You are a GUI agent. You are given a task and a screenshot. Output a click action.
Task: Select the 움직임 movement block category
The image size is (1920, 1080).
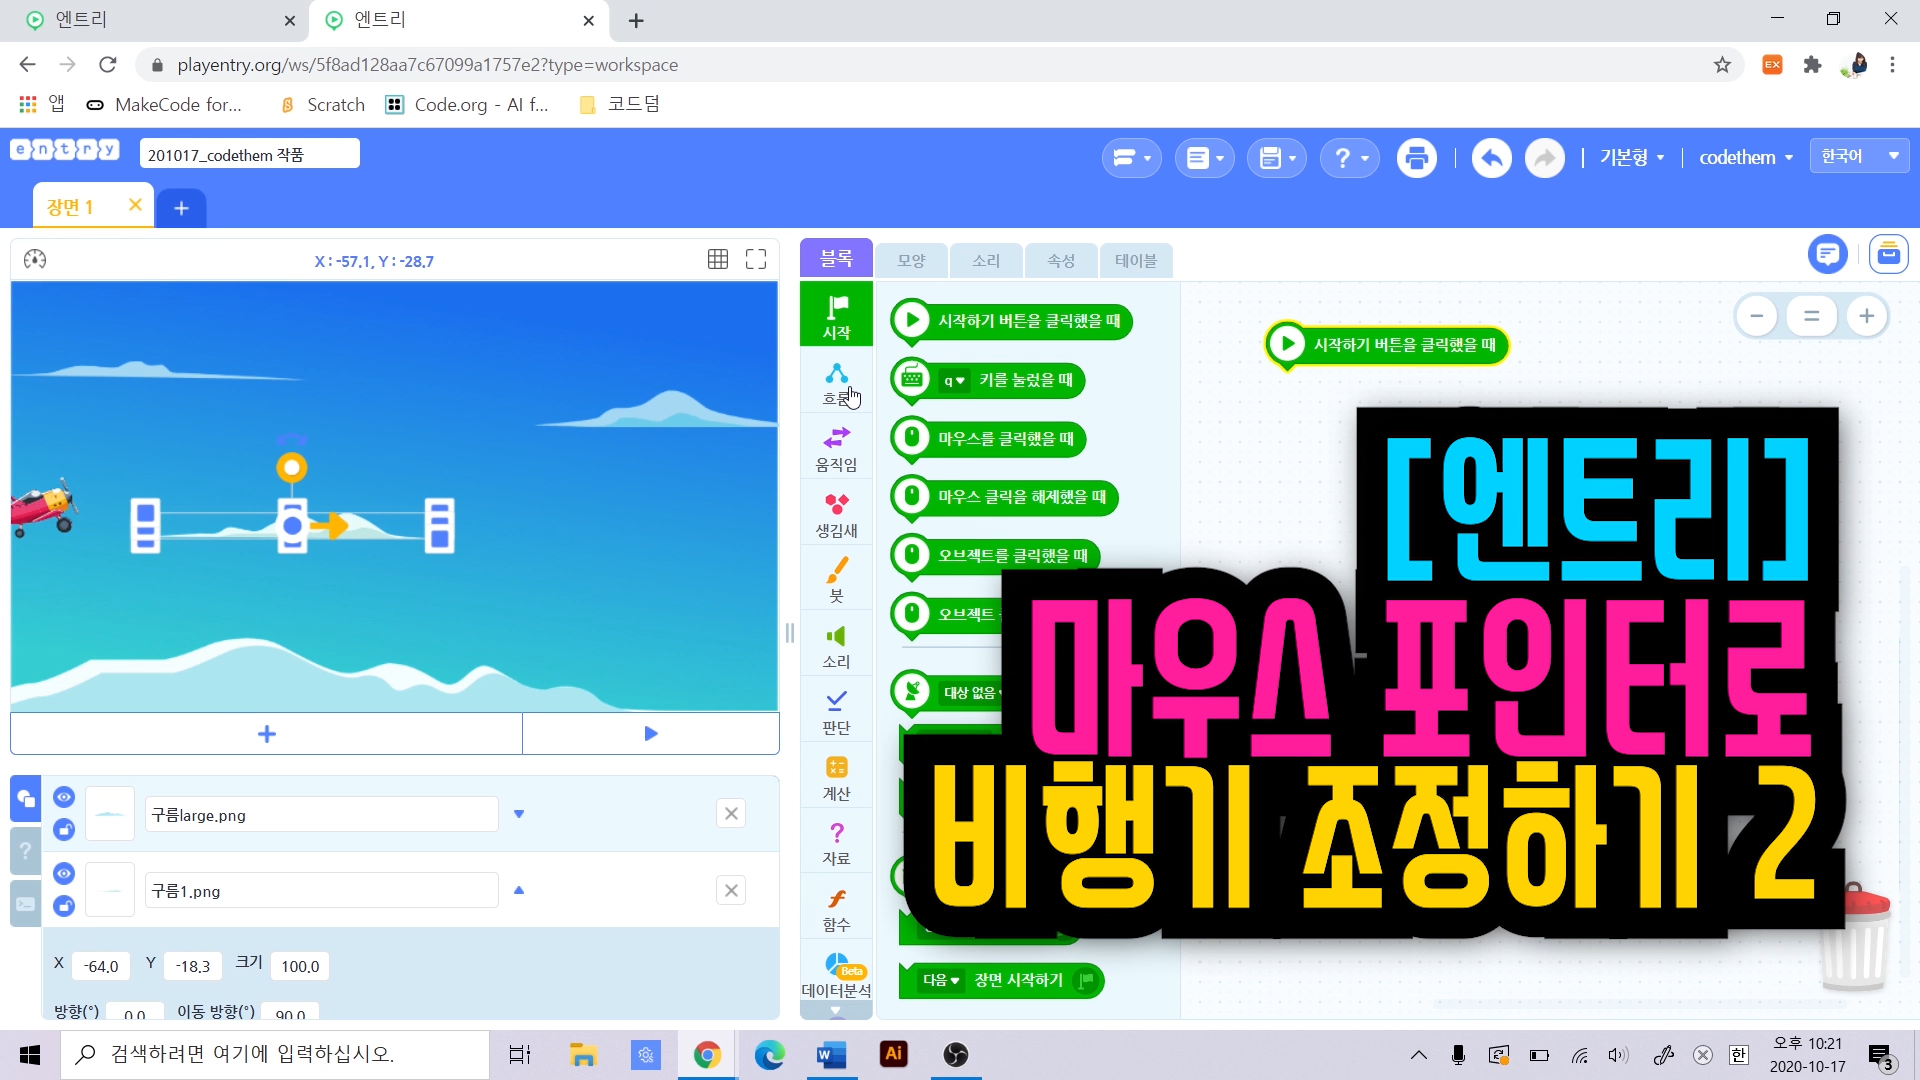click(836, 449)
